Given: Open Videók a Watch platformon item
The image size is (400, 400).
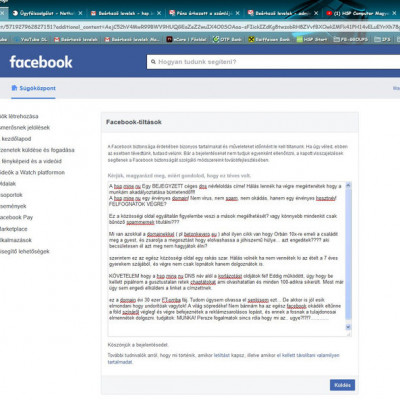Looking at the screenshot, I should coord(32,172).
